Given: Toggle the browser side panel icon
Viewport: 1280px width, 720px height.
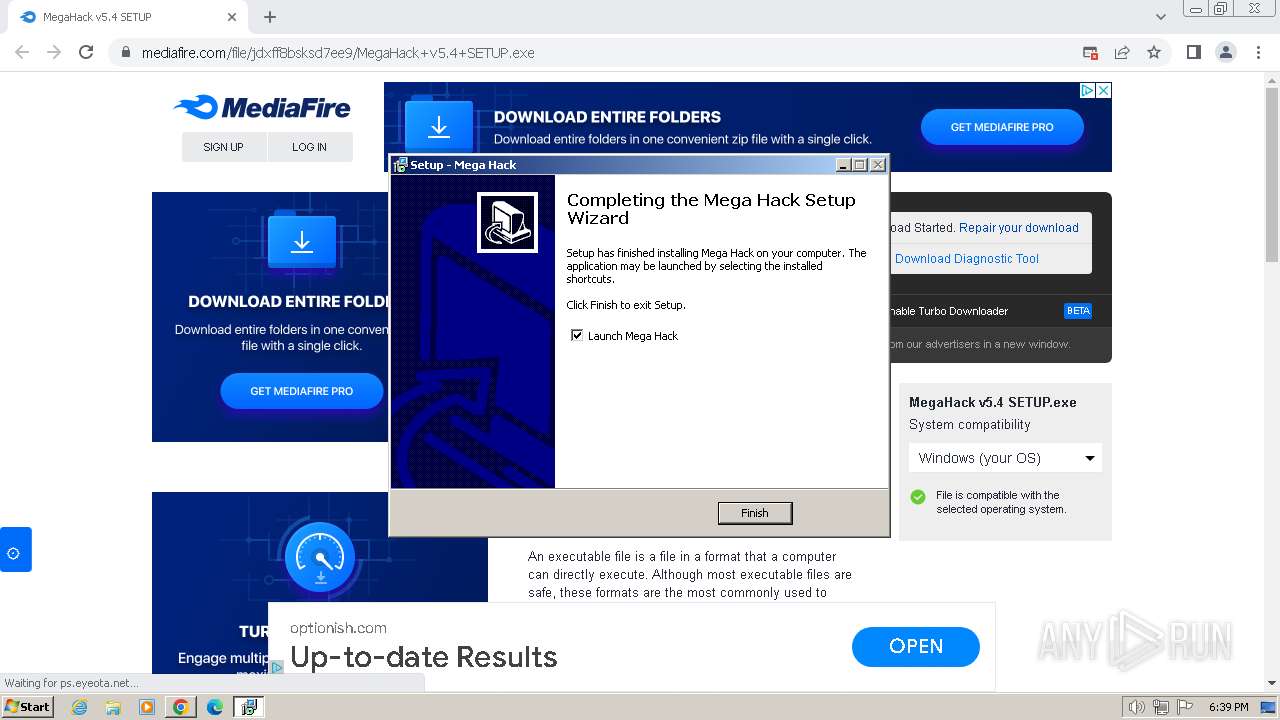Looking at the screenshot, I should click(1193, 52).
